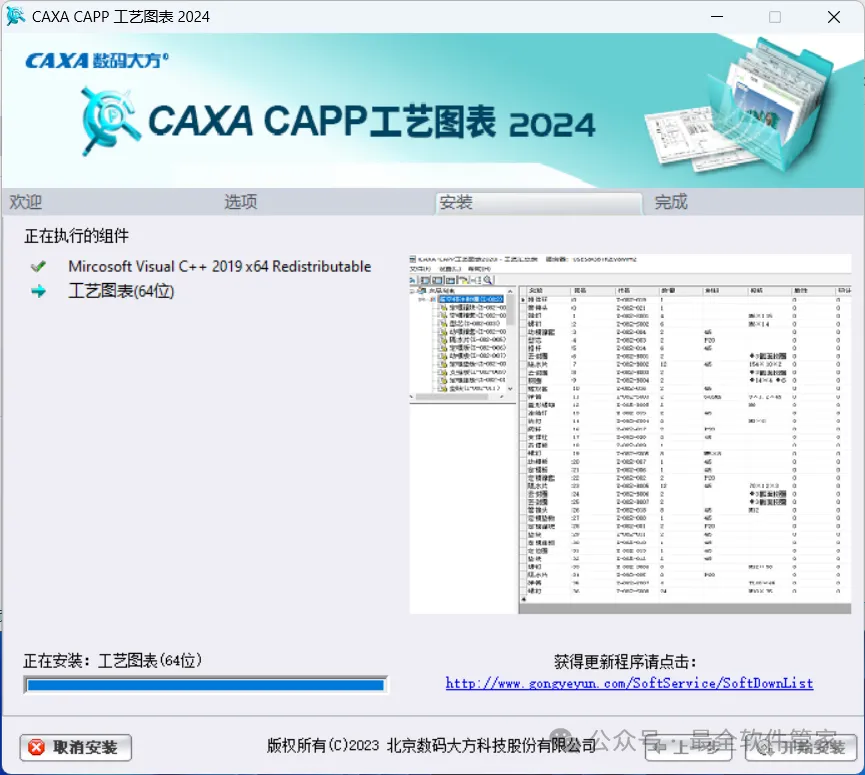
Task: Click the installation progress bar
Action: (x=205, y=685)
